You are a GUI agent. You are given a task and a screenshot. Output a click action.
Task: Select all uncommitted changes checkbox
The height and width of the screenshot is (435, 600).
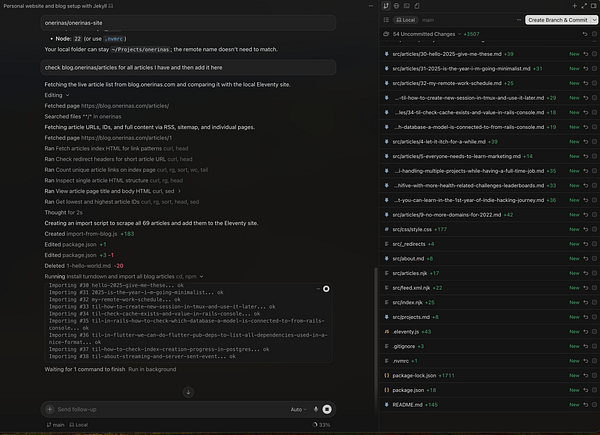coord(595,34)
